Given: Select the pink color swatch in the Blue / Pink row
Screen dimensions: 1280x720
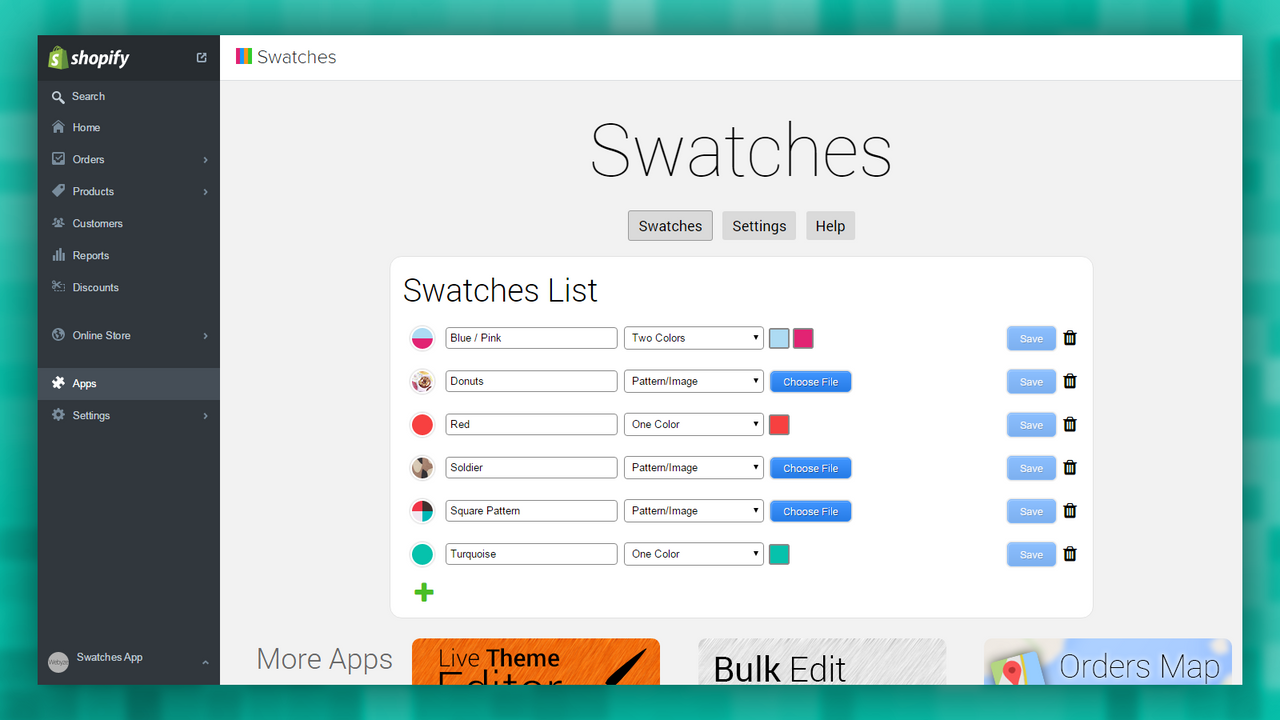Looking at the screenshot, I should click(x=802, y=338).
